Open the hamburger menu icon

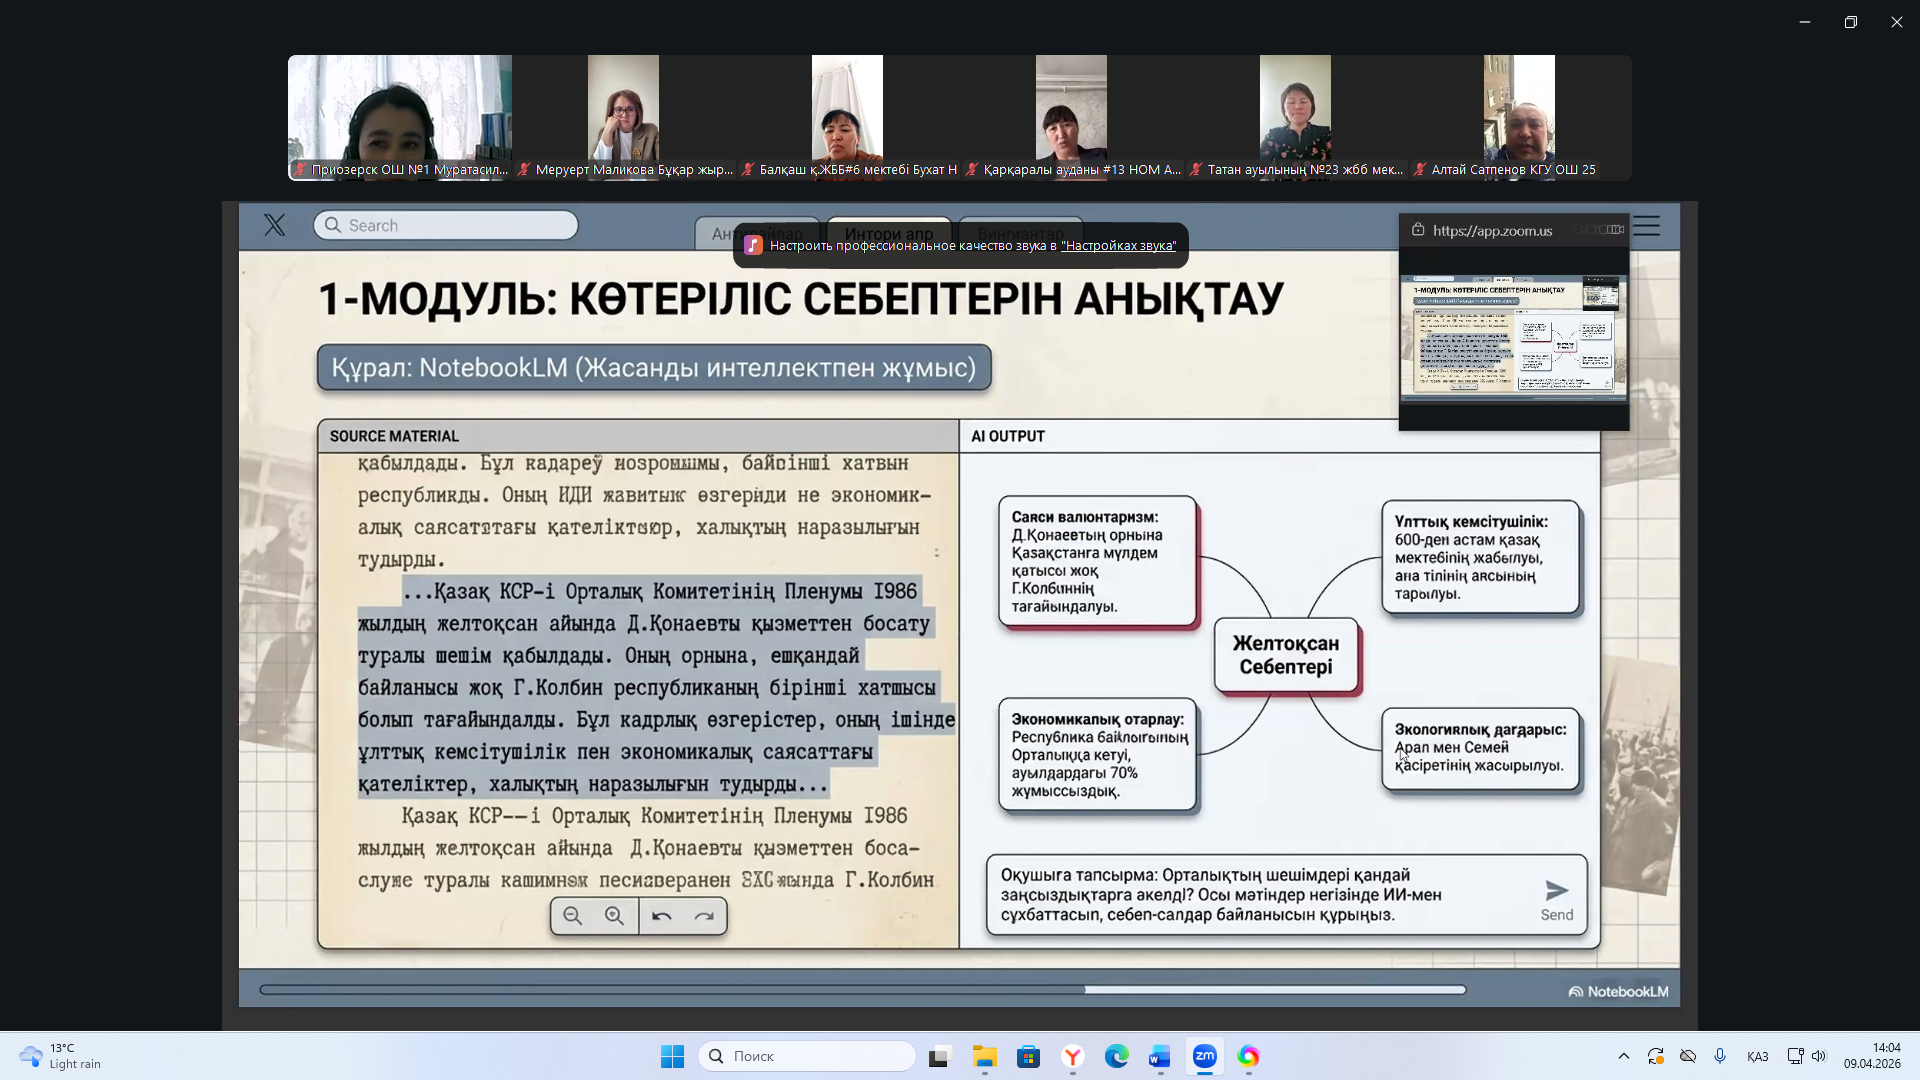(x=1647, y=226)
